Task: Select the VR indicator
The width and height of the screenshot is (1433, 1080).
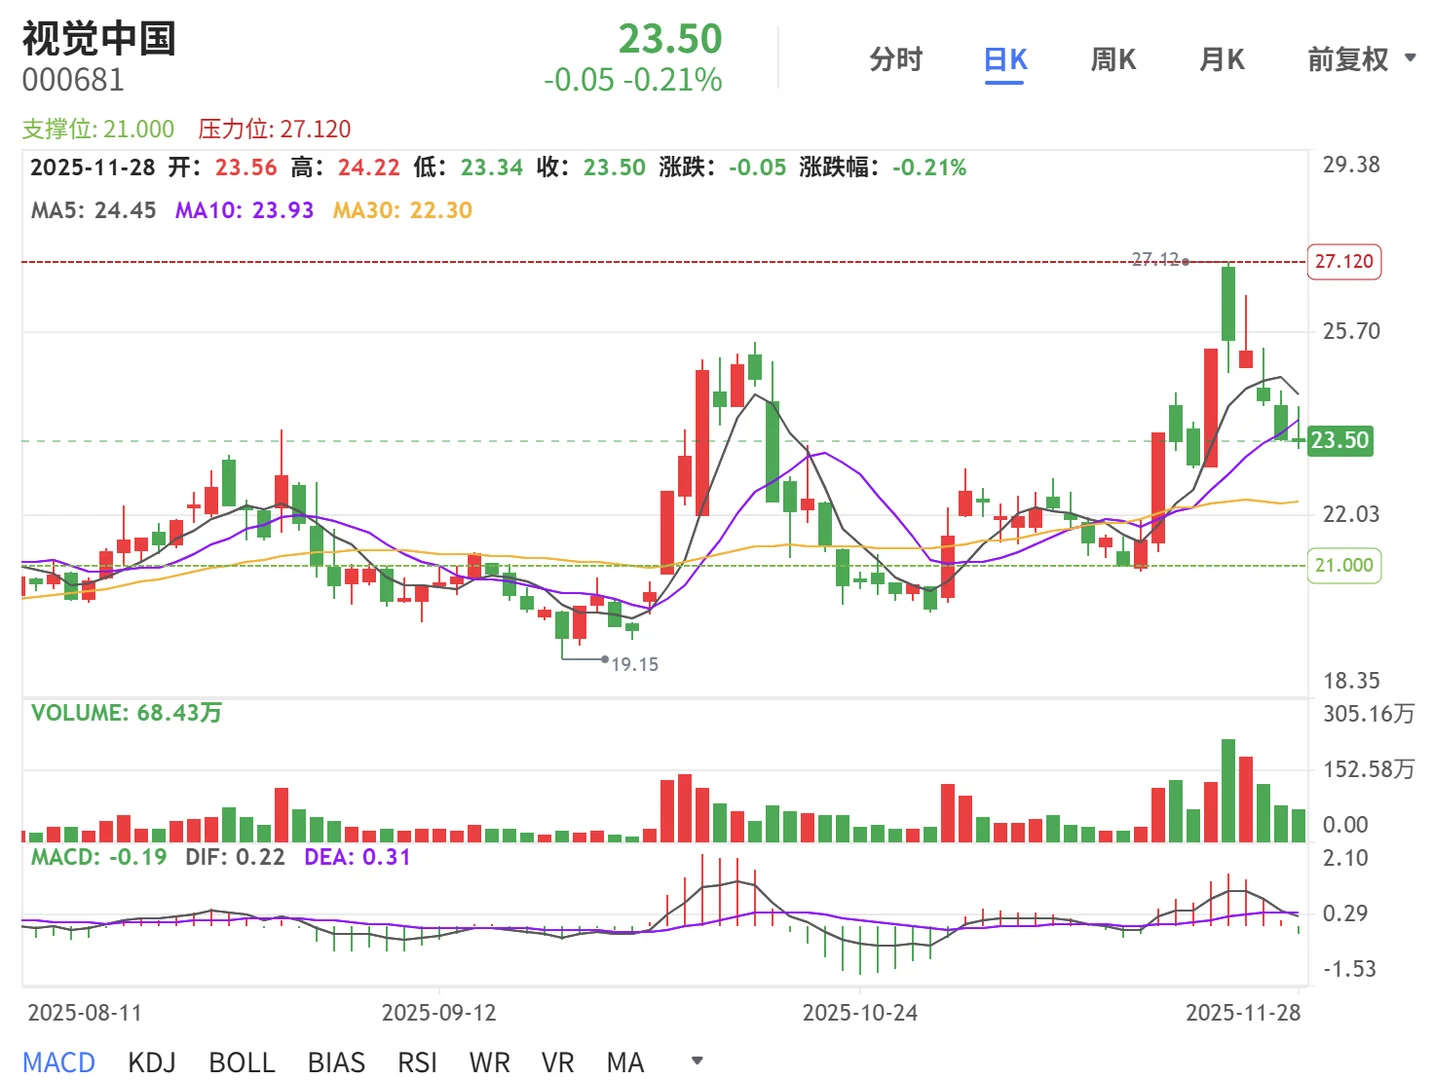Action: 558,1062
